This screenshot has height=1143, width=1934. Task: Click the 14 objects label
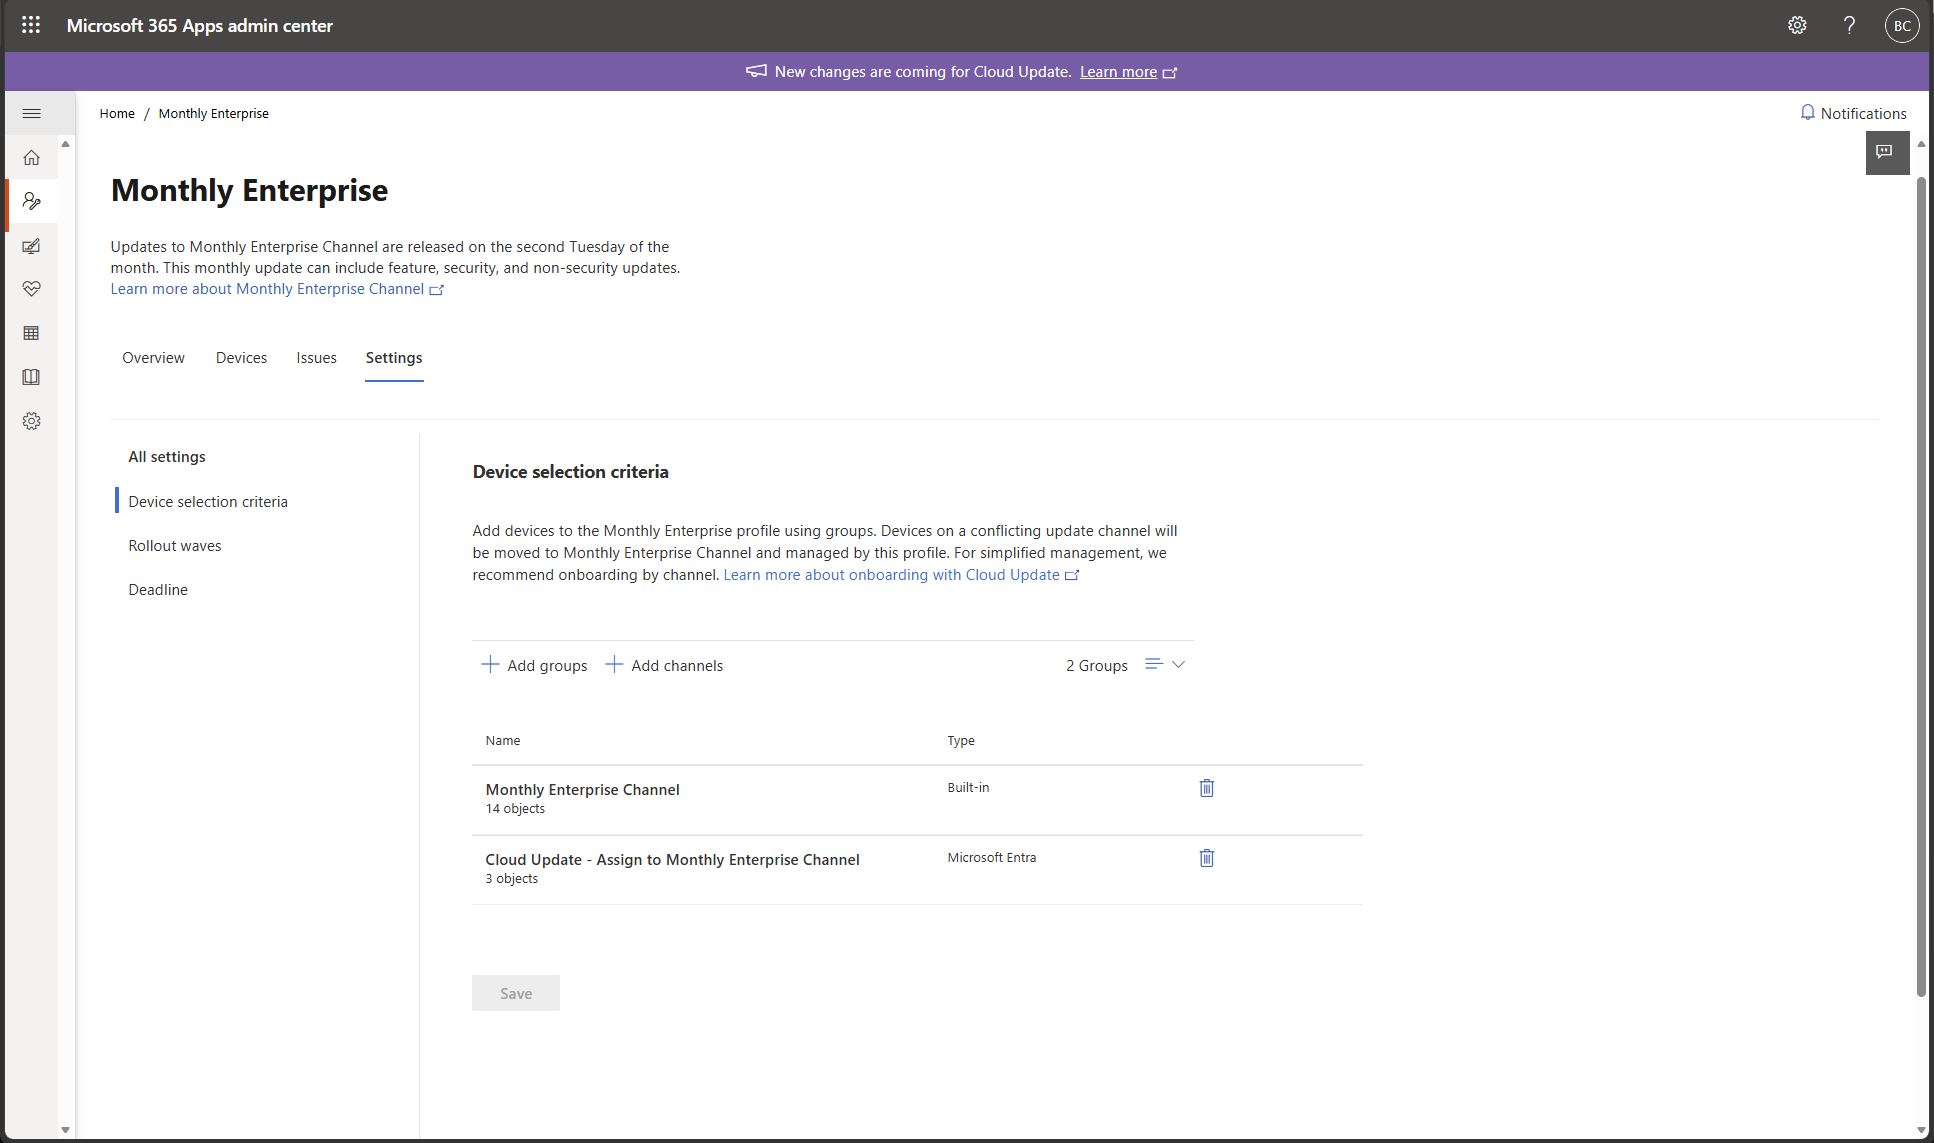tap(515, 809)
